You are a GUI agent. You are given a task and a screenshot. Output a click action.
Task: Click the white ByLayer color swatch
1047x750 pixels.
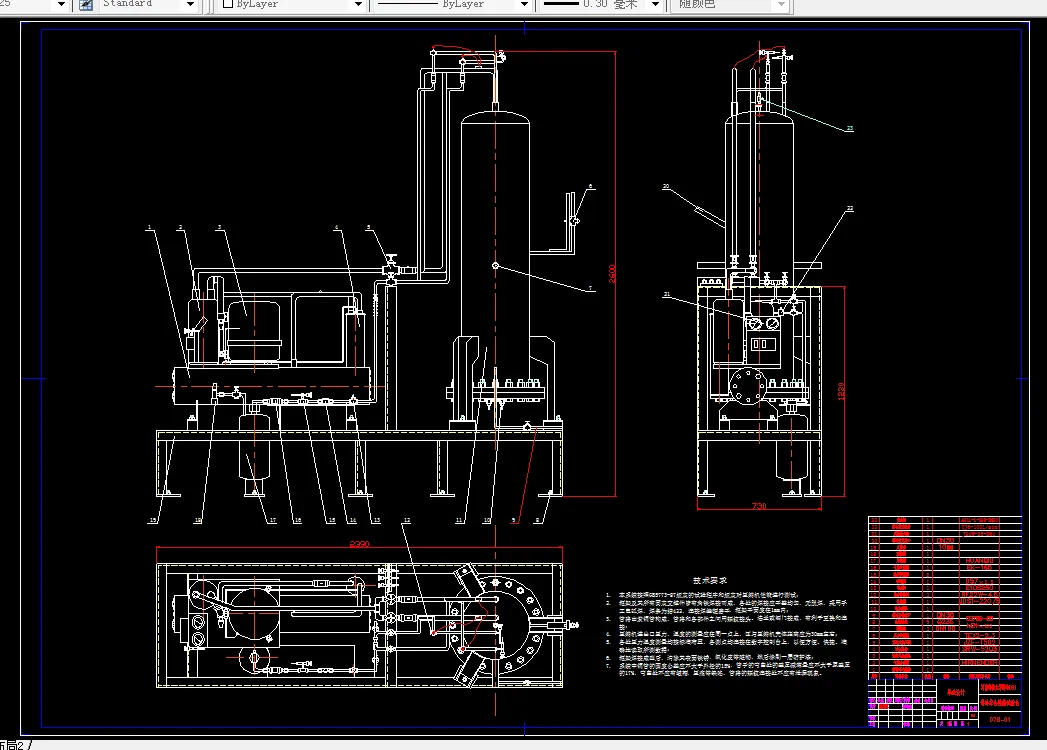(x=228, y=4)
